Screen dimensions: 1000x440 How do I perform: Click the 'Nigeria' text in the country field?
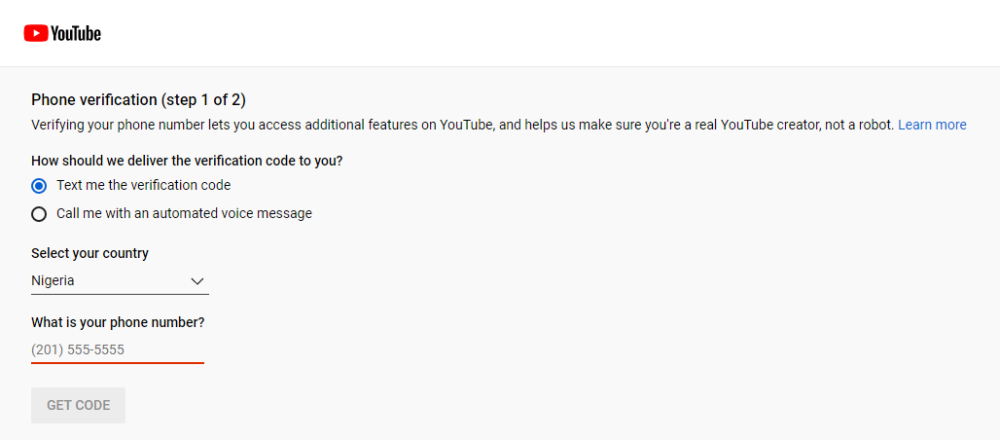[53, 281]
